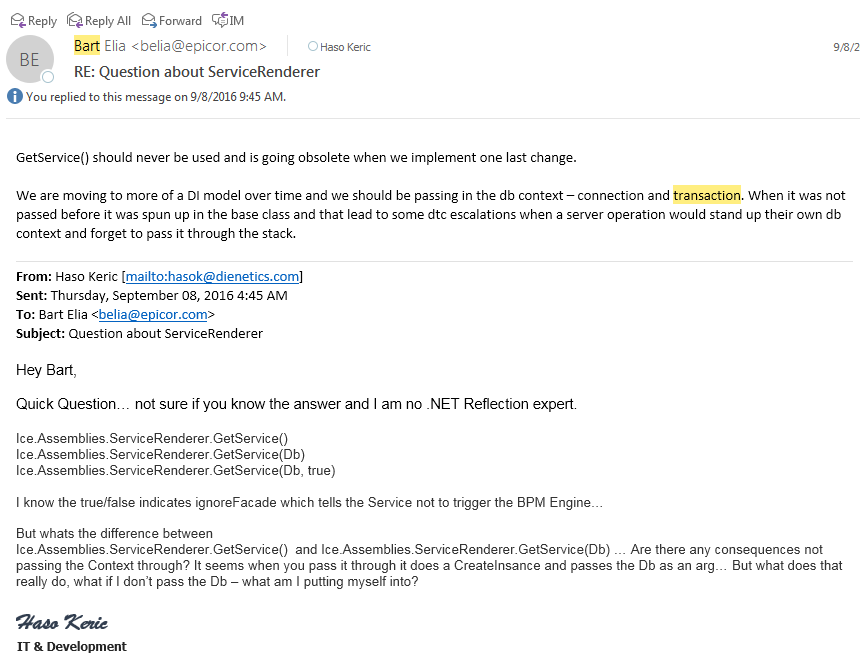Click the Haso Keric signature image
Screen dimensions: 860x660
pyautogui.click(x=62, y=623)
